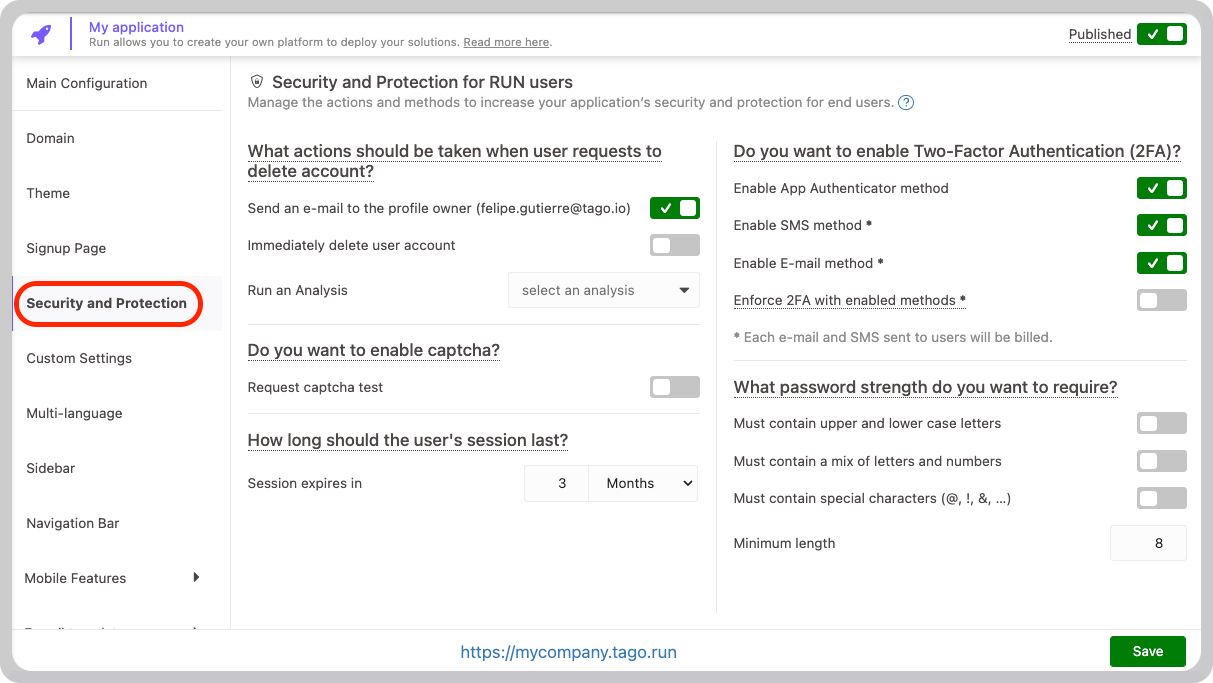This screenshot has height=683, width=1213.
Task: Disable send e-mail to profile owner
Action: point(675,208)
